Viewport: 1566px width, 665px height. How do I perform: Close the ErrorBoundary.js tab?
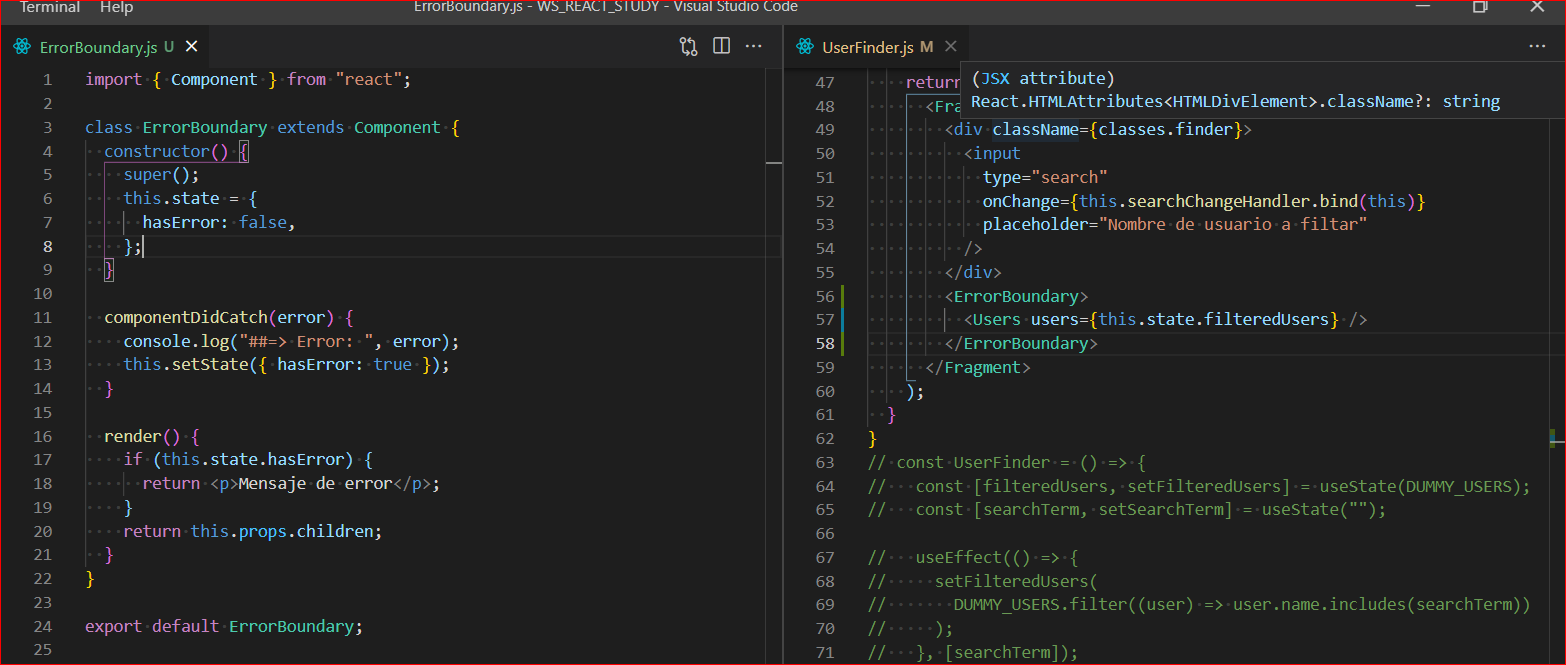click(192, 46)
